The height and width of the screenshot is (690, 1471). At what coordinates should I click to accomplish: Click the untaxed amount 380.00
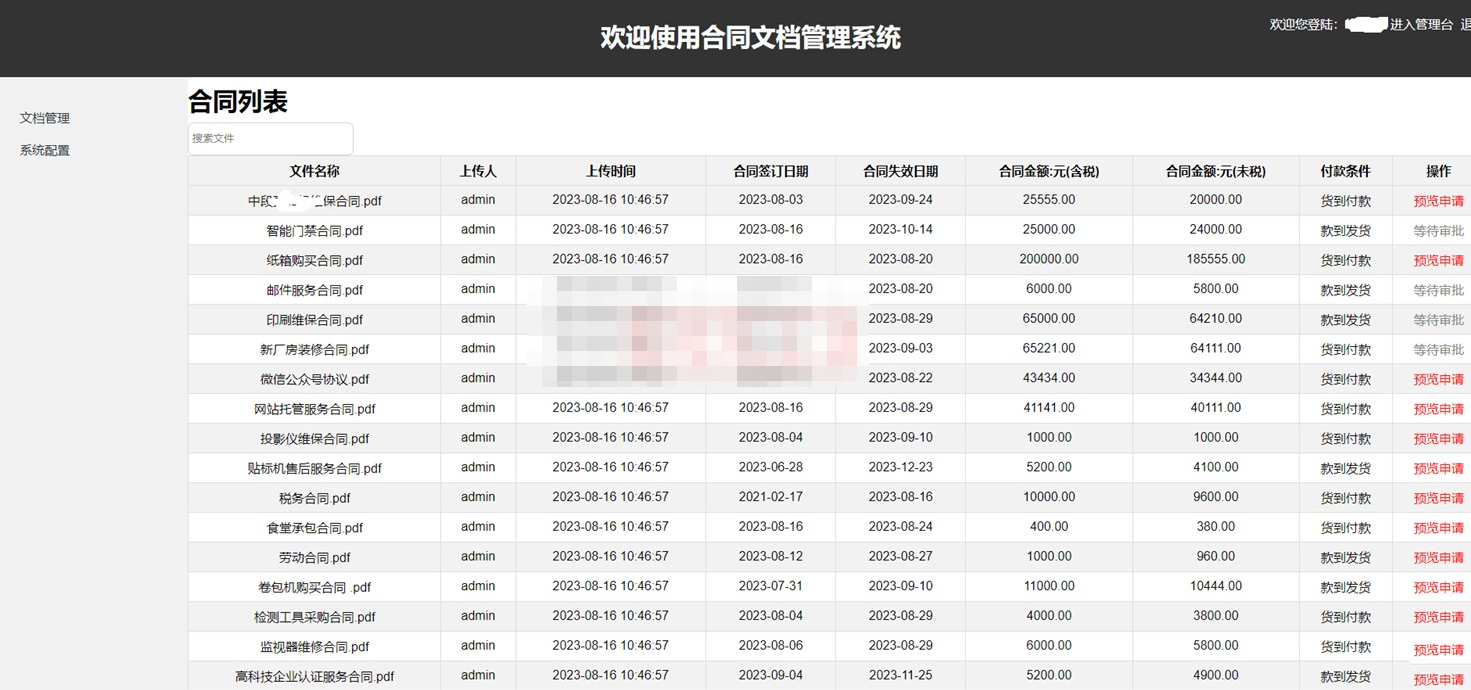(x=1215, y=526)
